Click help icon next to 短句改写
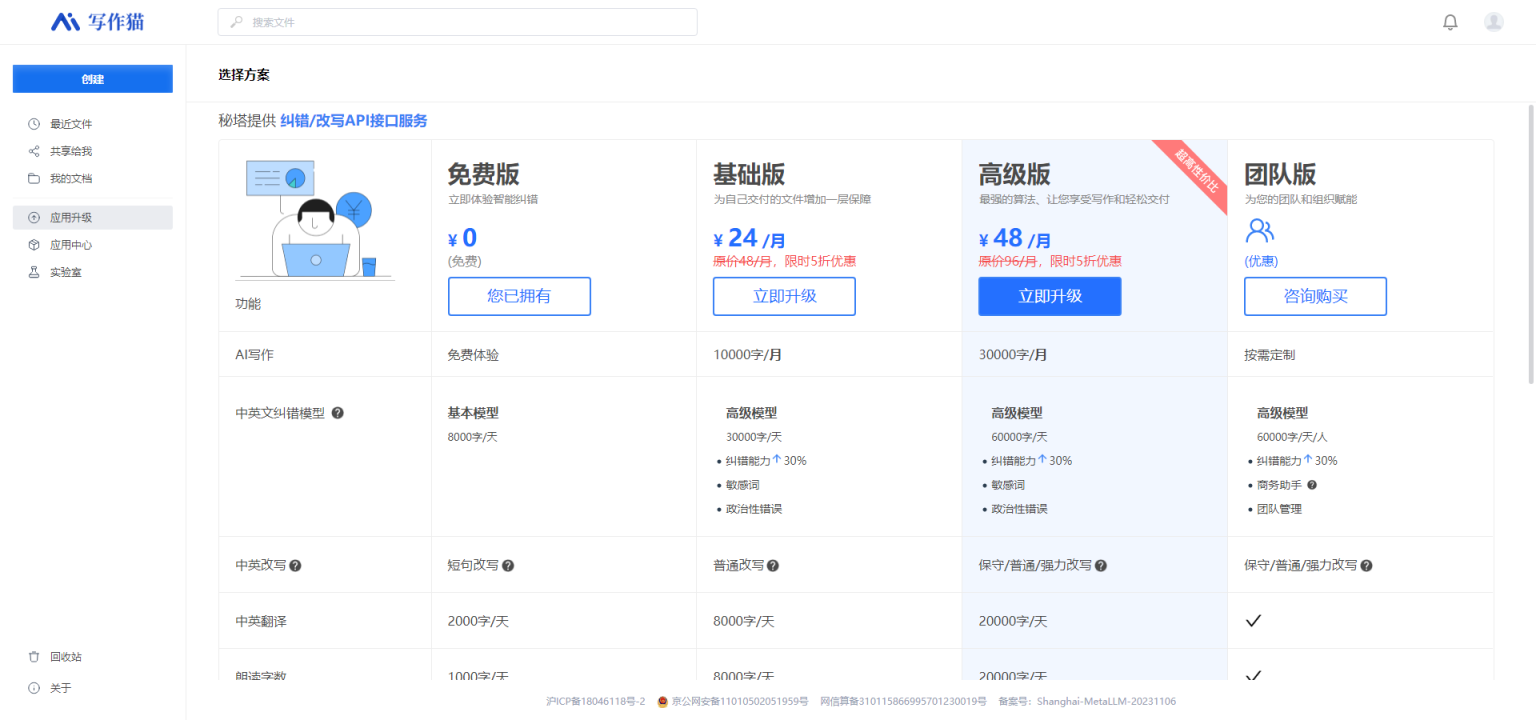1536x720 pixels. pyautogui.click(x=508, y=566)
